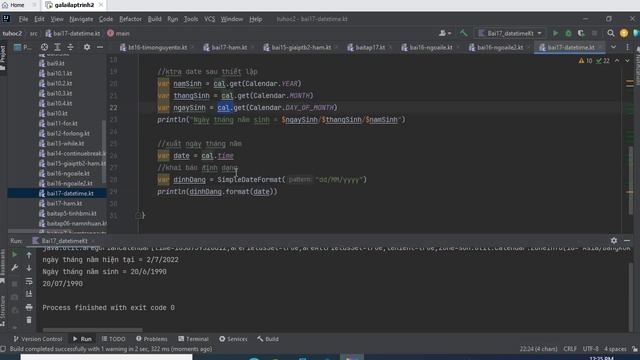Hide the Run tool window
640x360 pixels.
tap(627, 241)
